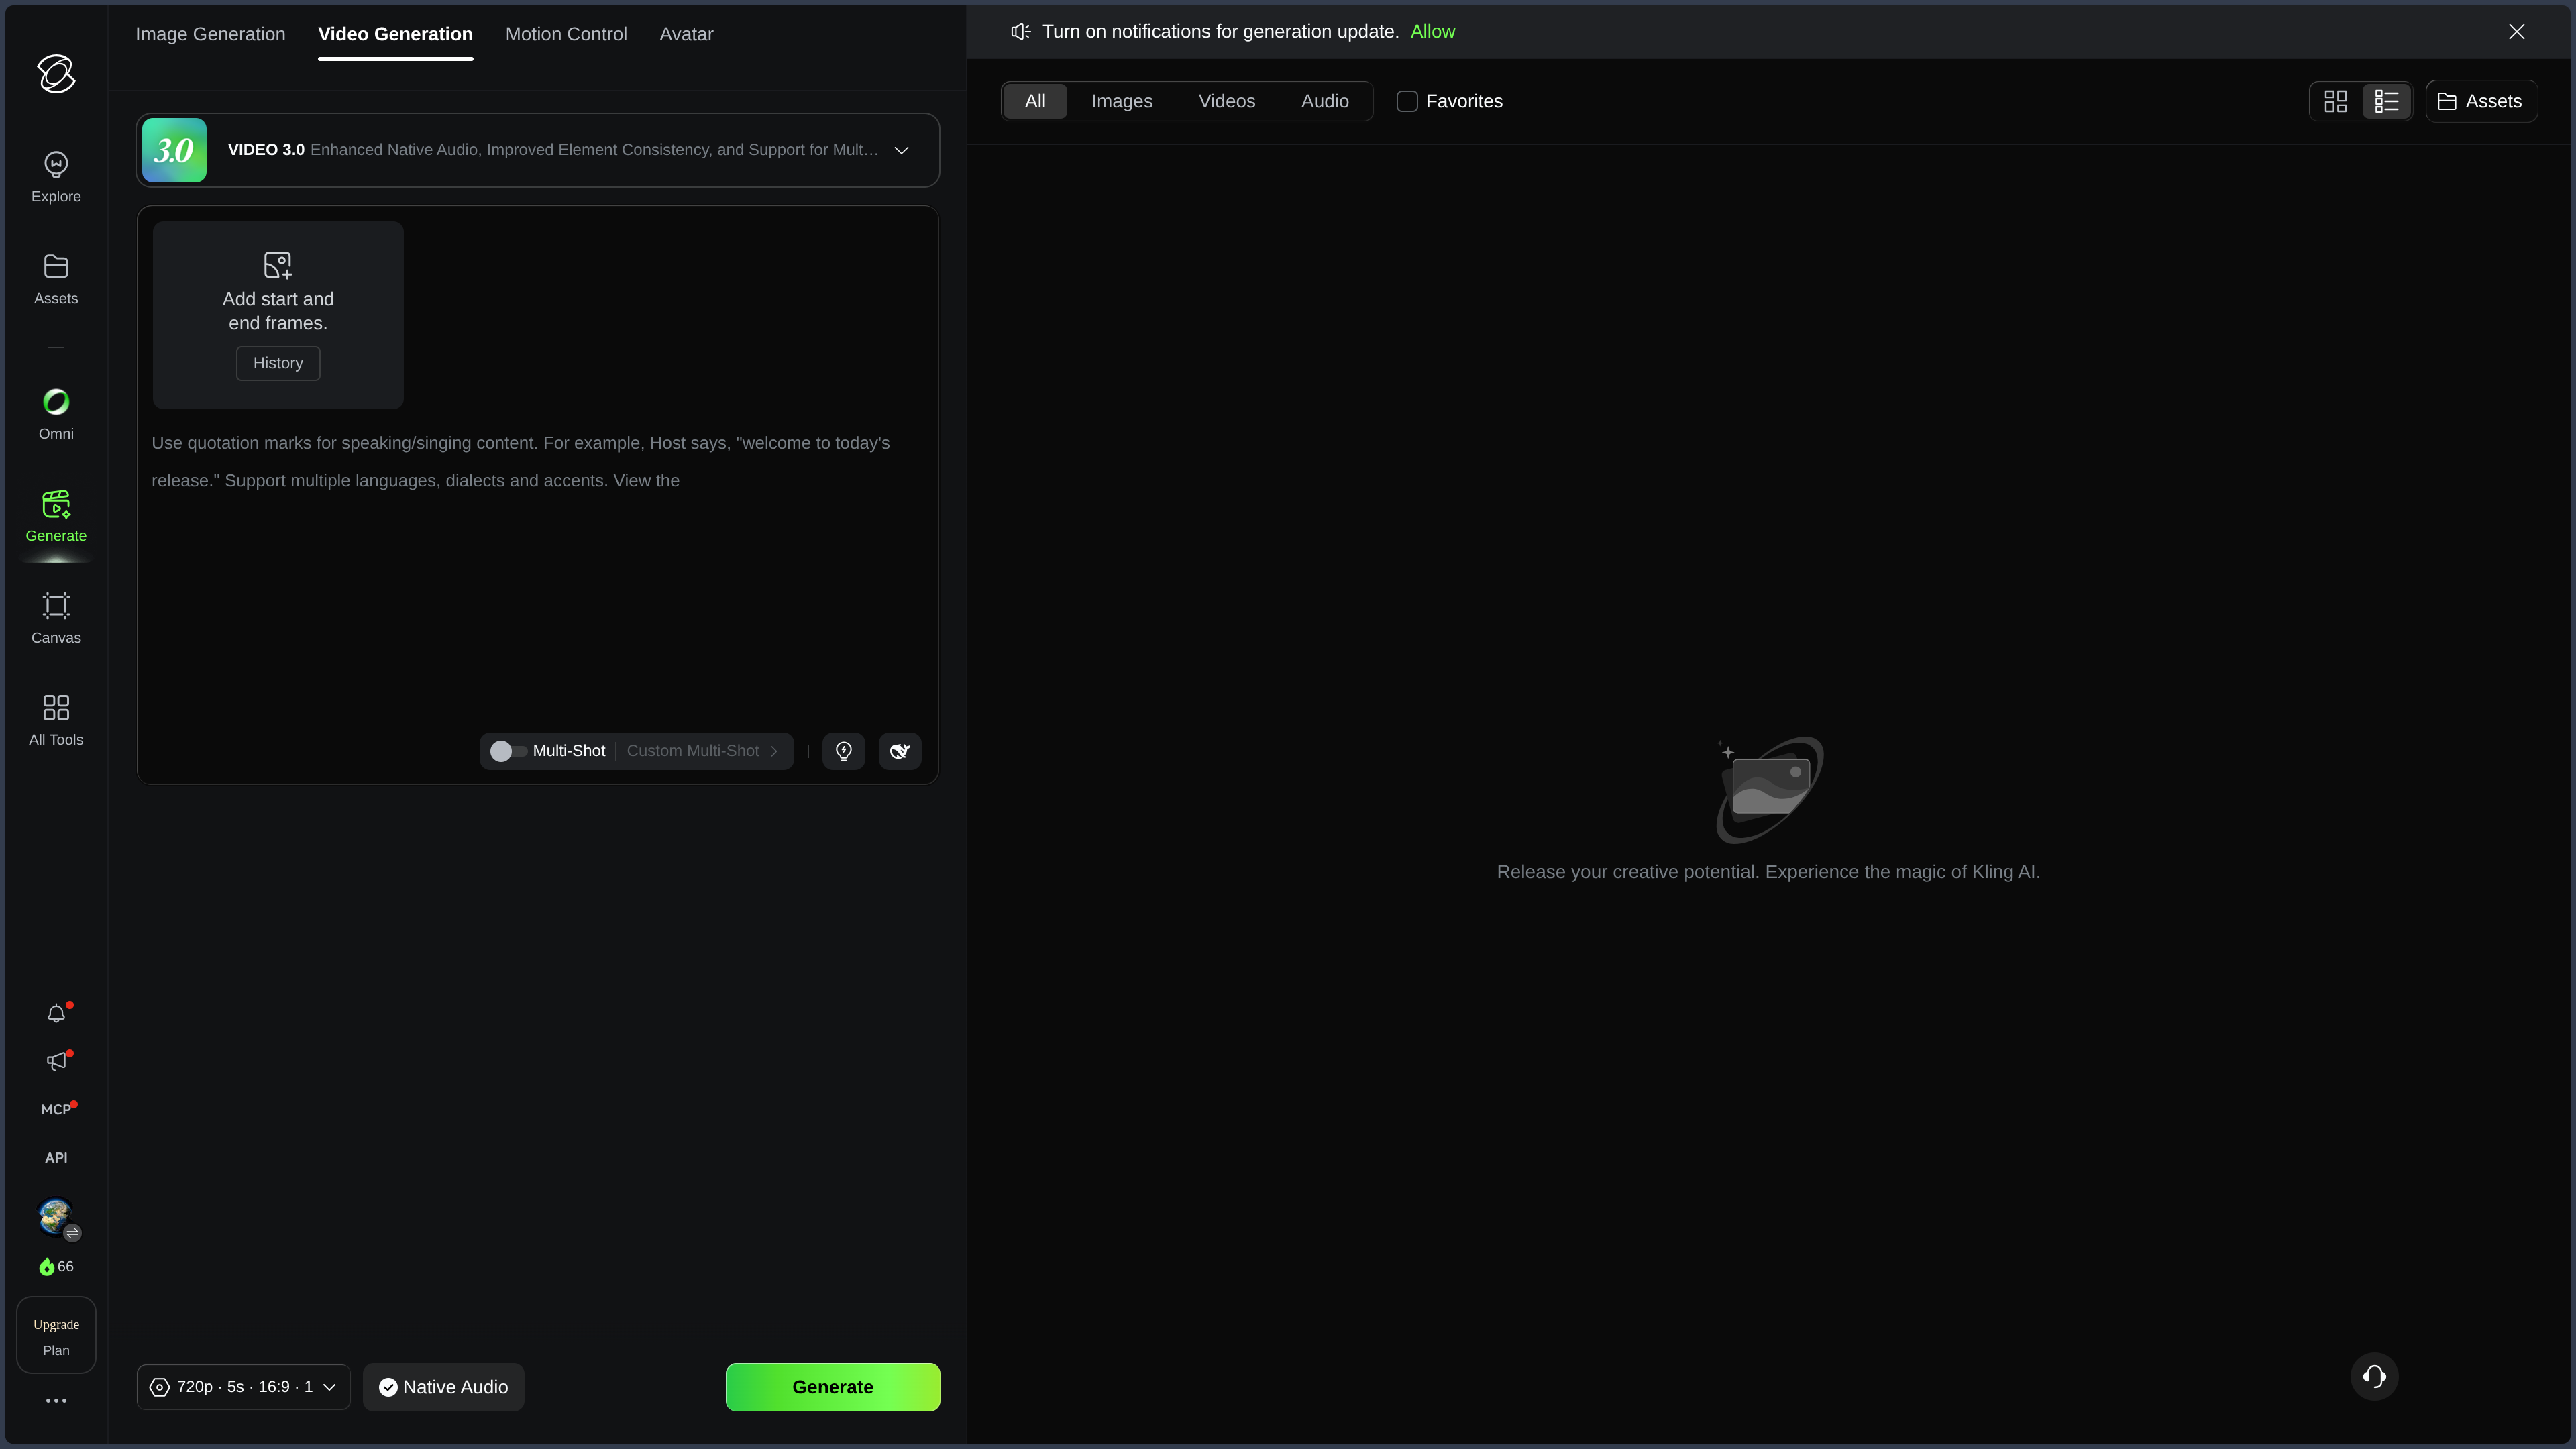Toggle the Multi-Shot switch

pyautogui.click(x=508, y=751)
